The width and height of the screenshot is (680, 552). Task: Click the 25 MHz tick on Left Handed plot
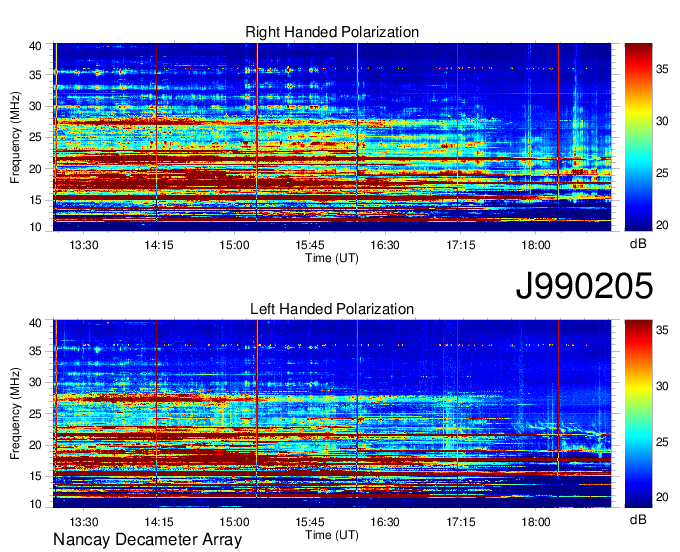pos(36,414)
